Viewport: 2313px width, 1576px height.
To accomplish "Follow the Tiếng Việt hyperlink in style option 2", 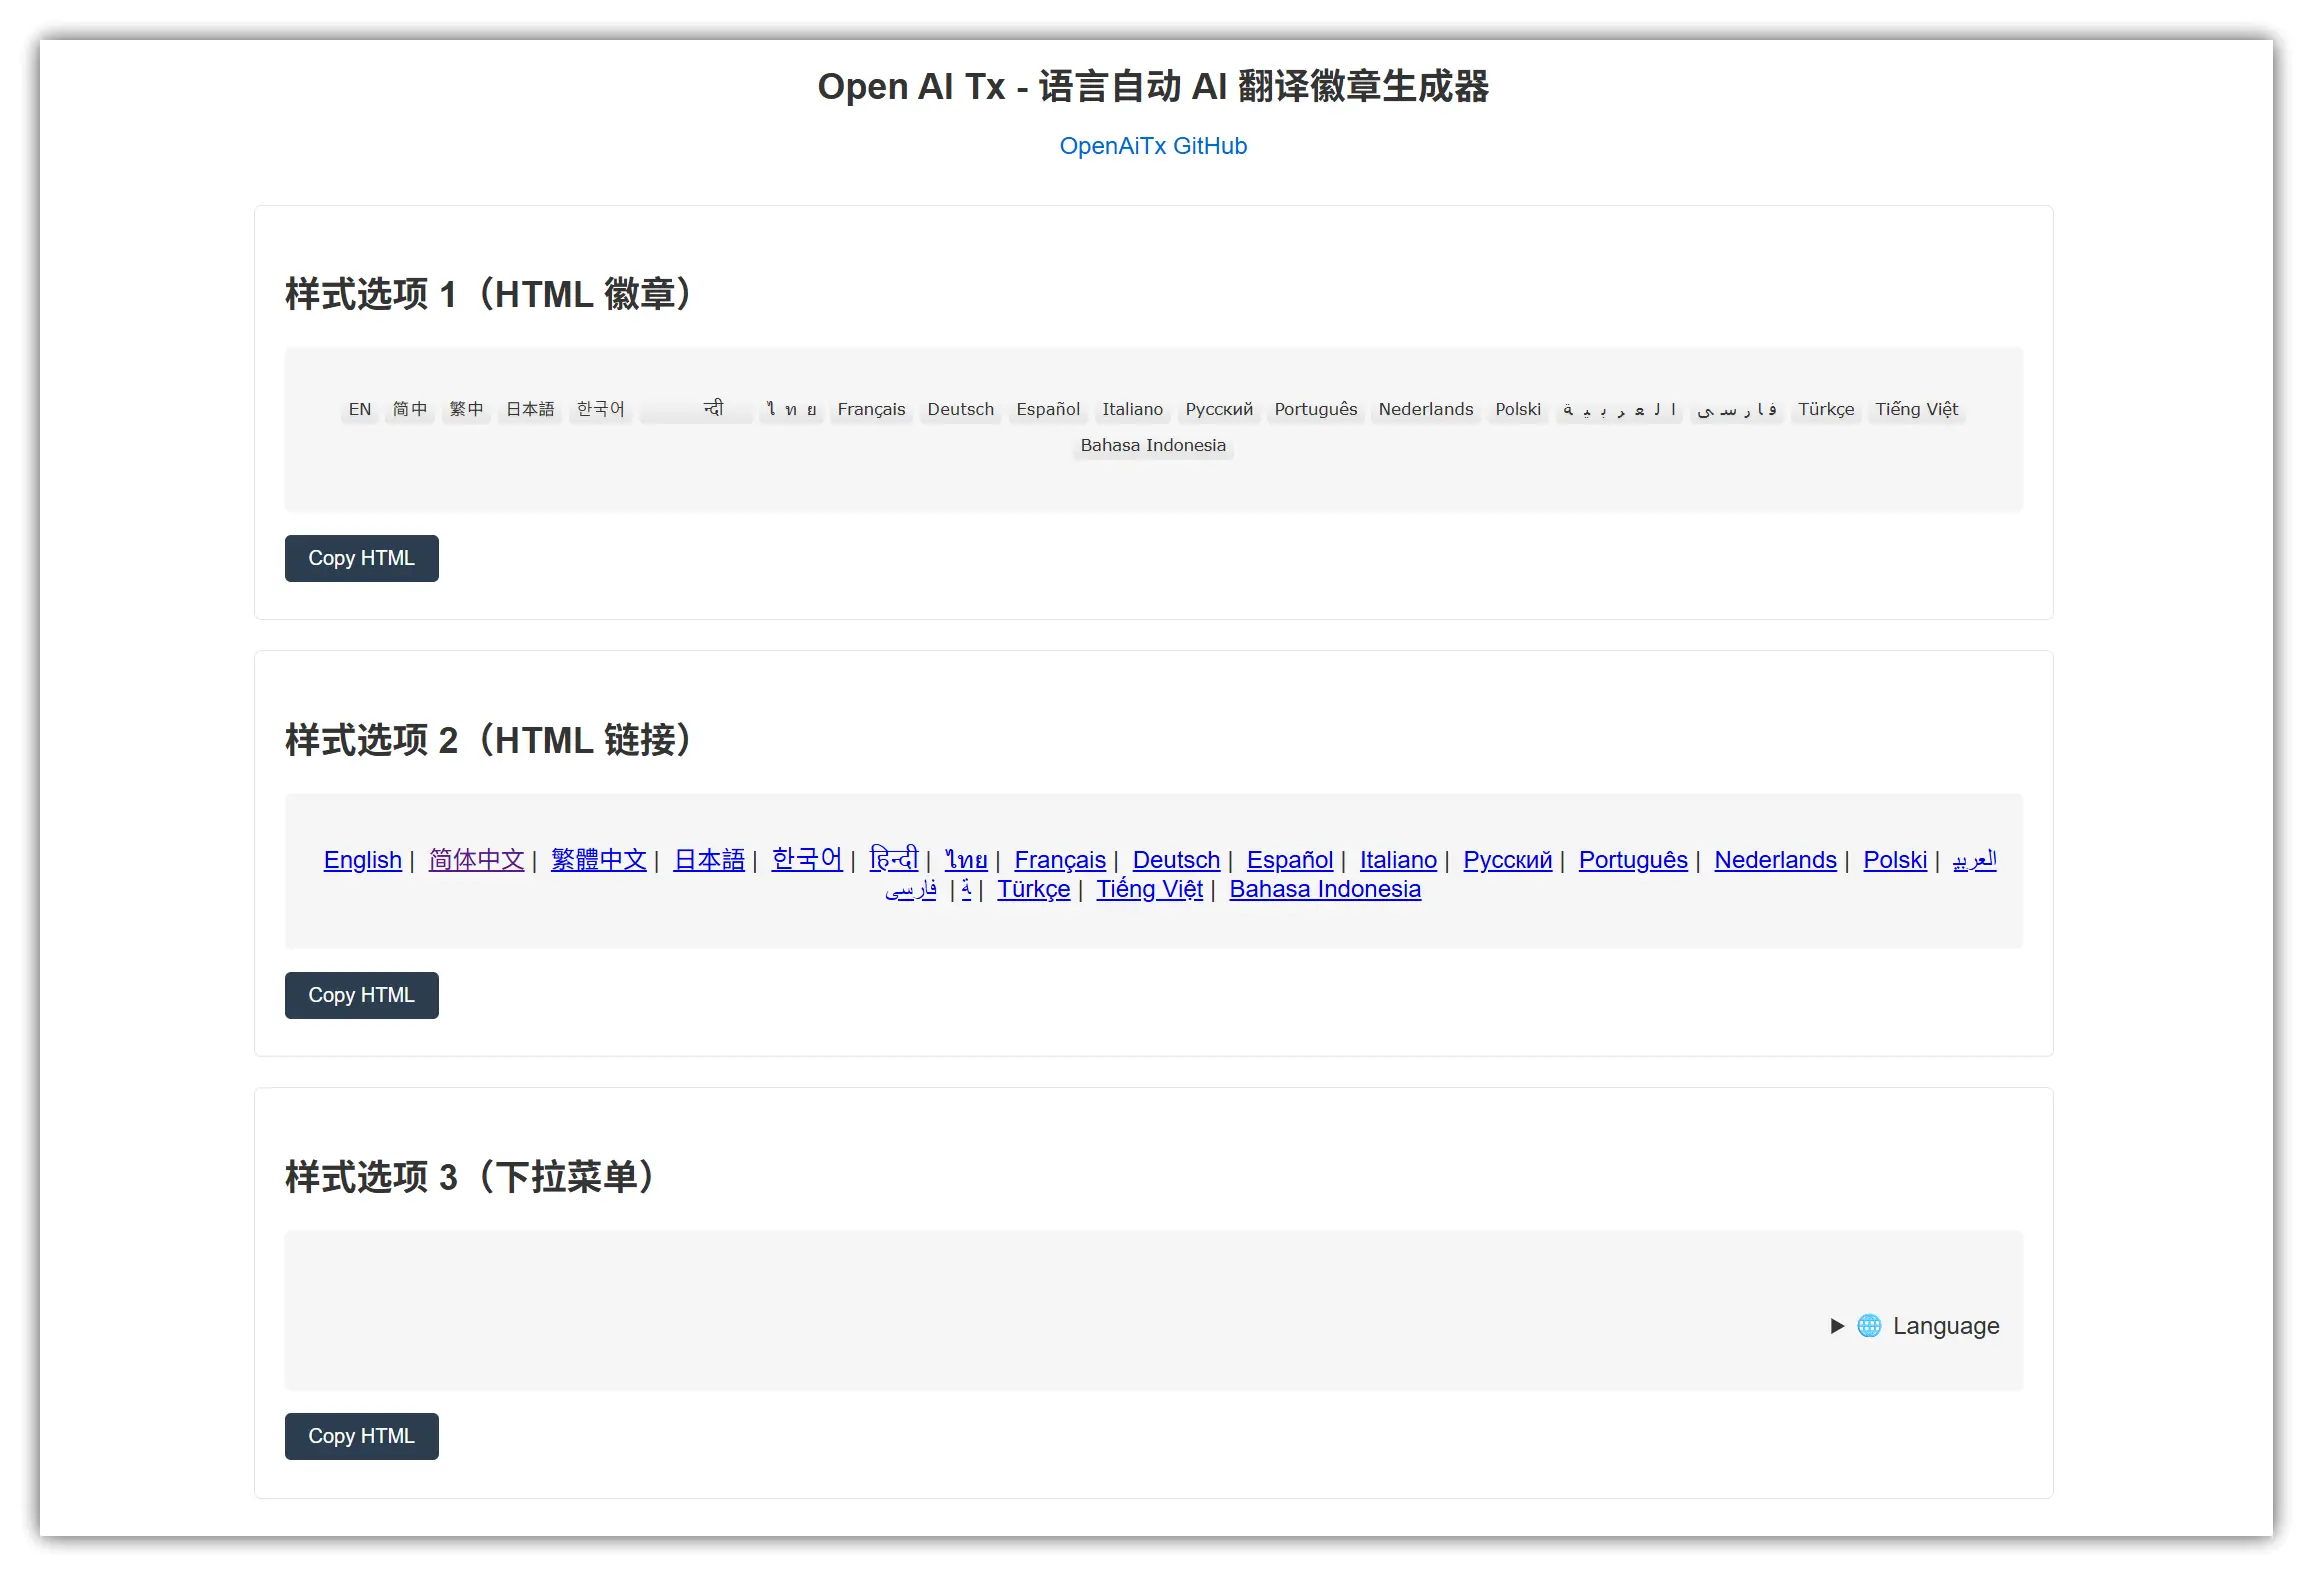I will [x=1149, y=889].
